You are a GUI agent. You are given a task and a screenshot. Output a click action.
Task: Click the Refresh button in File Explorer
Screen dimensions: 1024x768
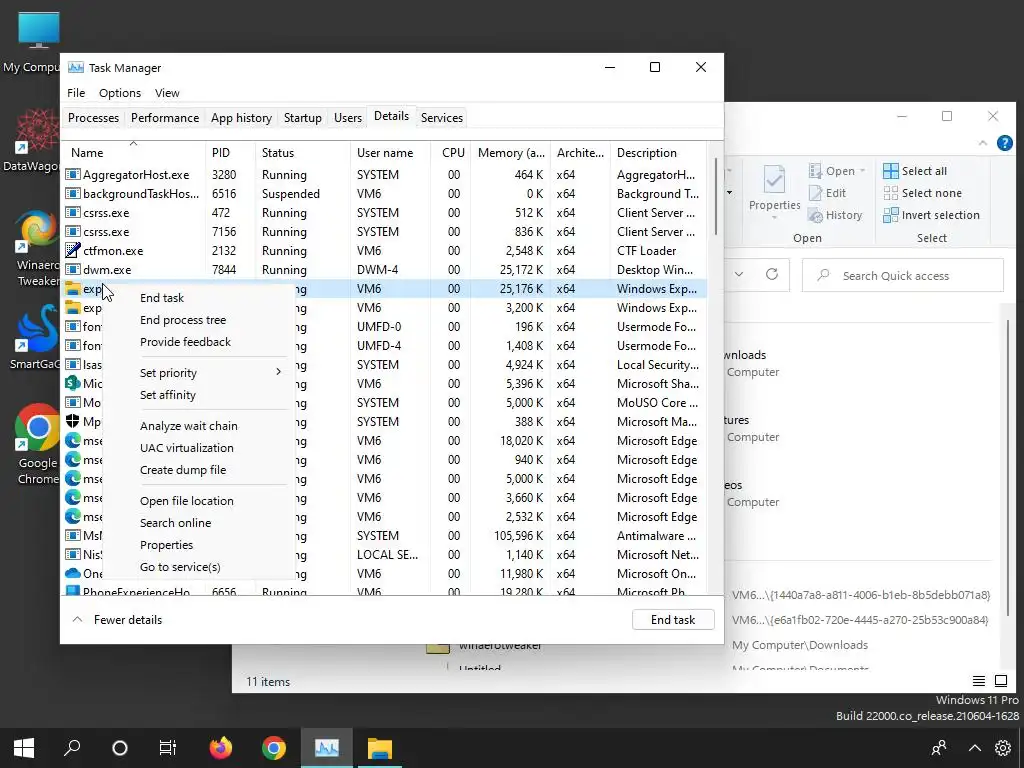click(x=772, y=274)
